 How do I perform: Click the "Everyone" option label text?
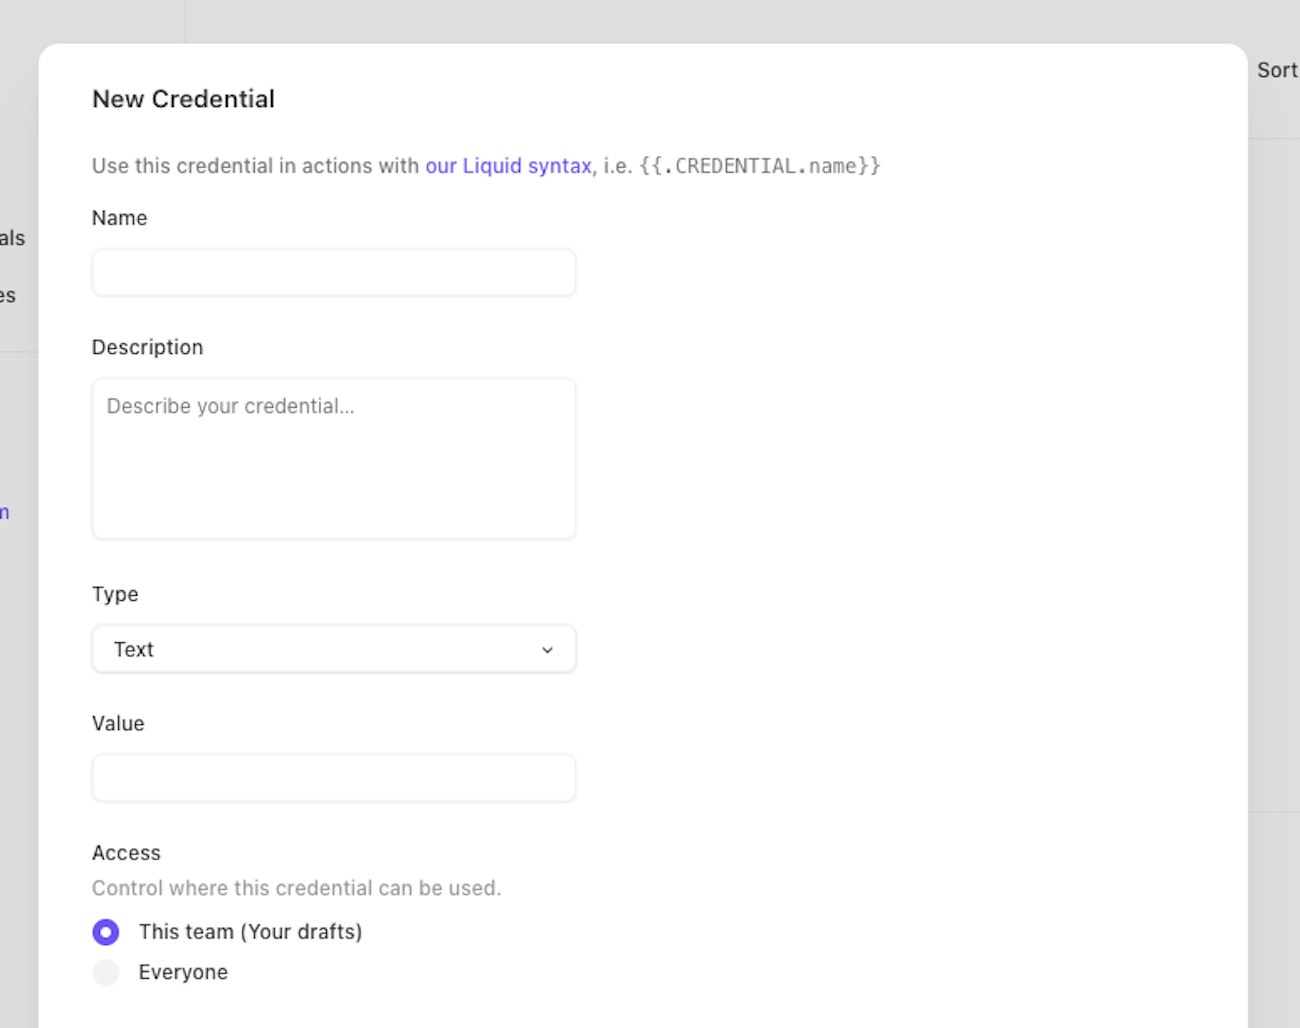(183, 972)
